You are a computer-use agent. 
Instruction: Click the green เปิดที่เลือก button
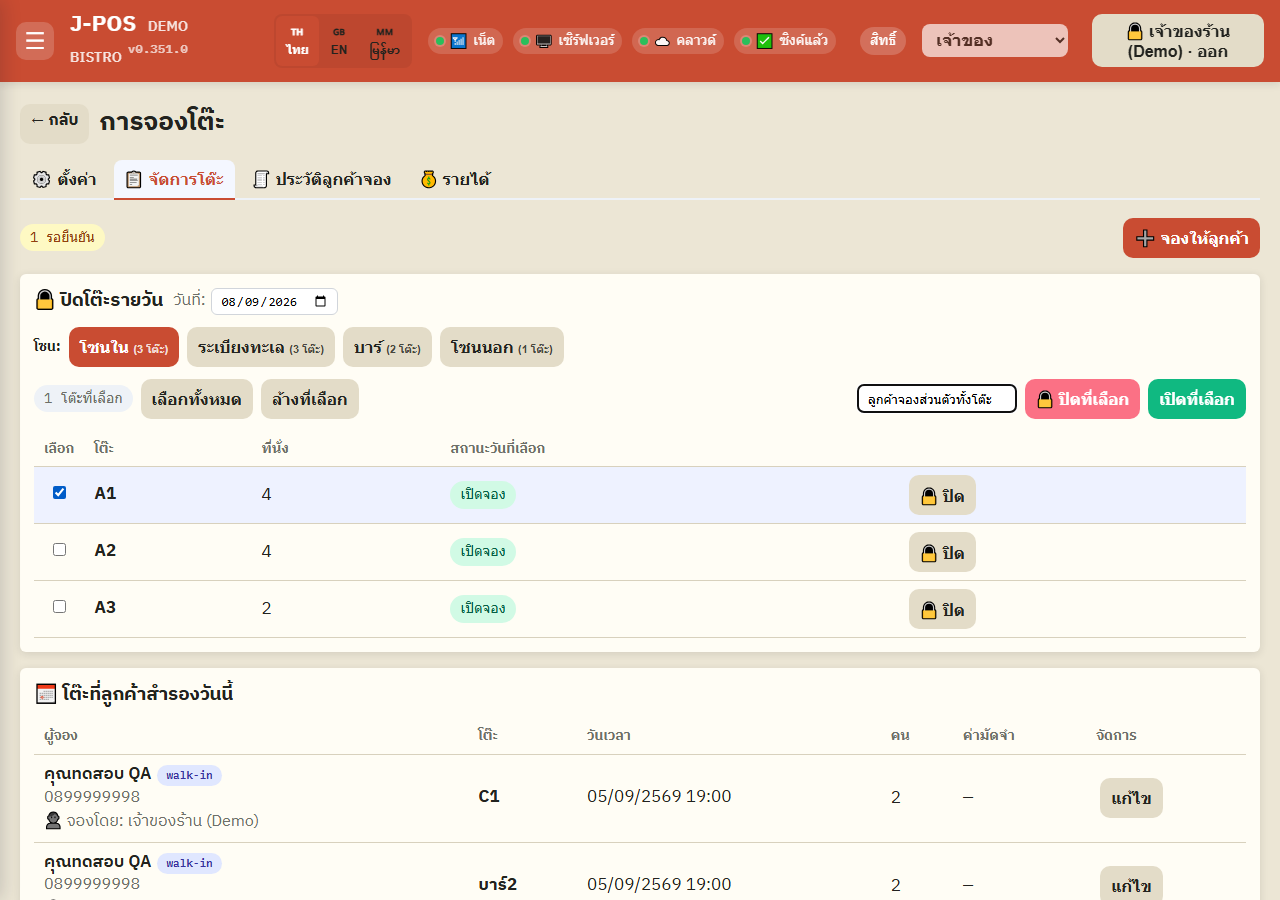(x=1197, y=399)
